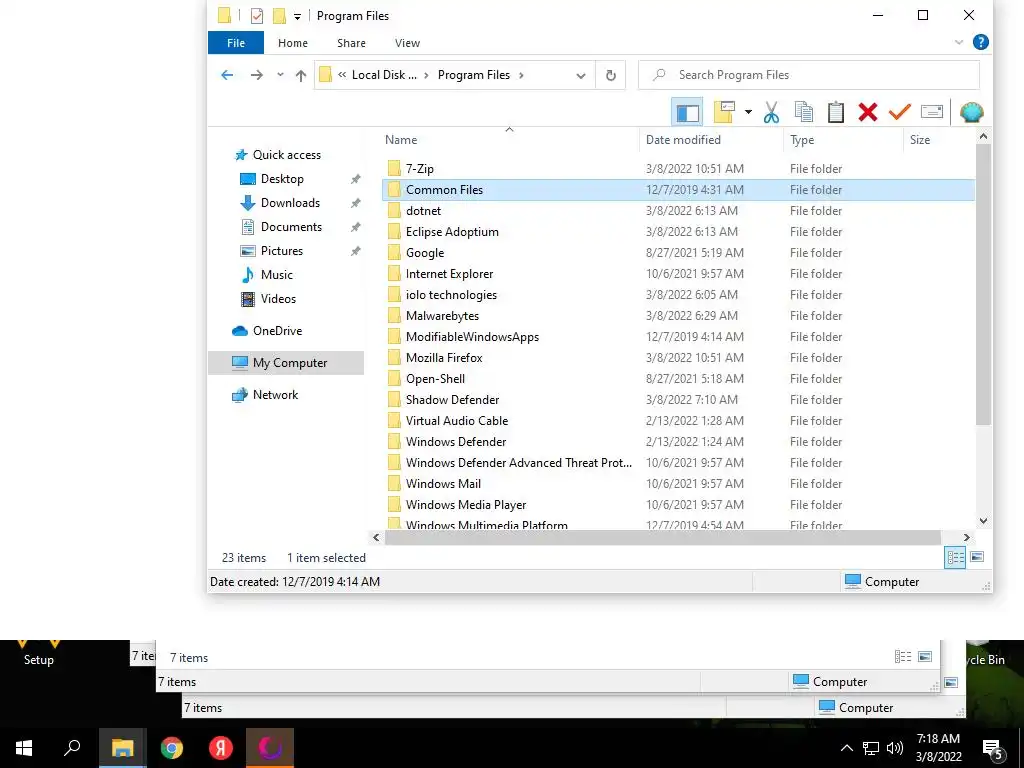Expand breadcrumb chevron after Program Files
Viewport: 1024px width, 768px height.
pos(521,75)
